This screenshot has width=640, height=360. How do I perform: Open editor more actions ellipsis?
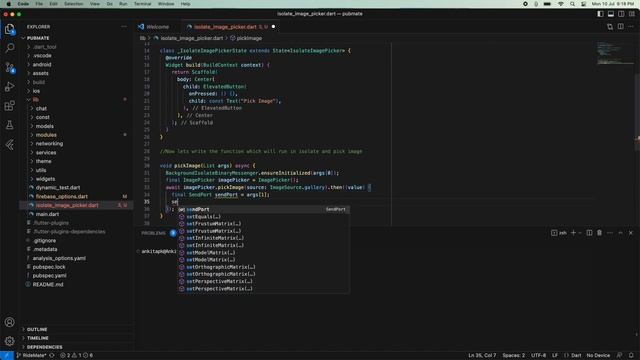coord(631,27)
